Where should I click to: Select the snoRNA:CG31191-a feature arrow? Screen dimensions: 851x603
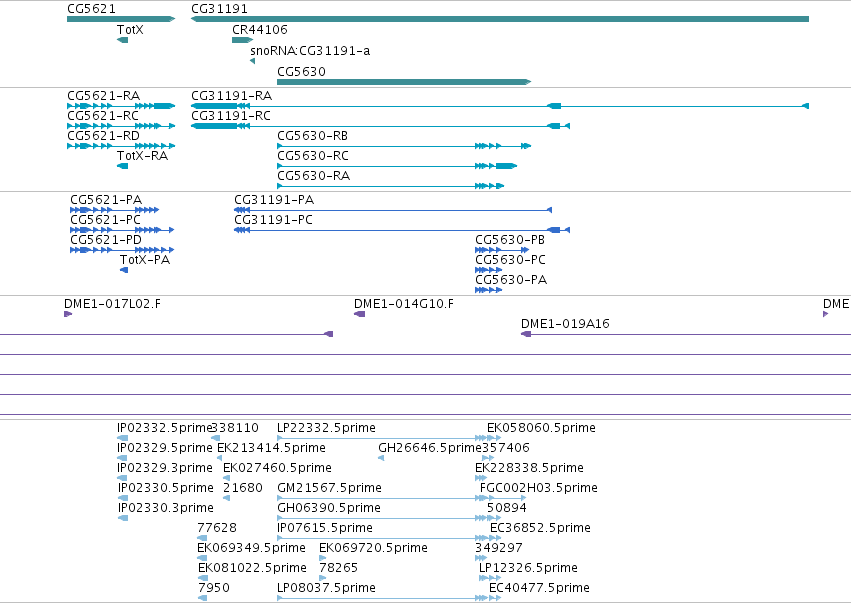pos(252,61)
